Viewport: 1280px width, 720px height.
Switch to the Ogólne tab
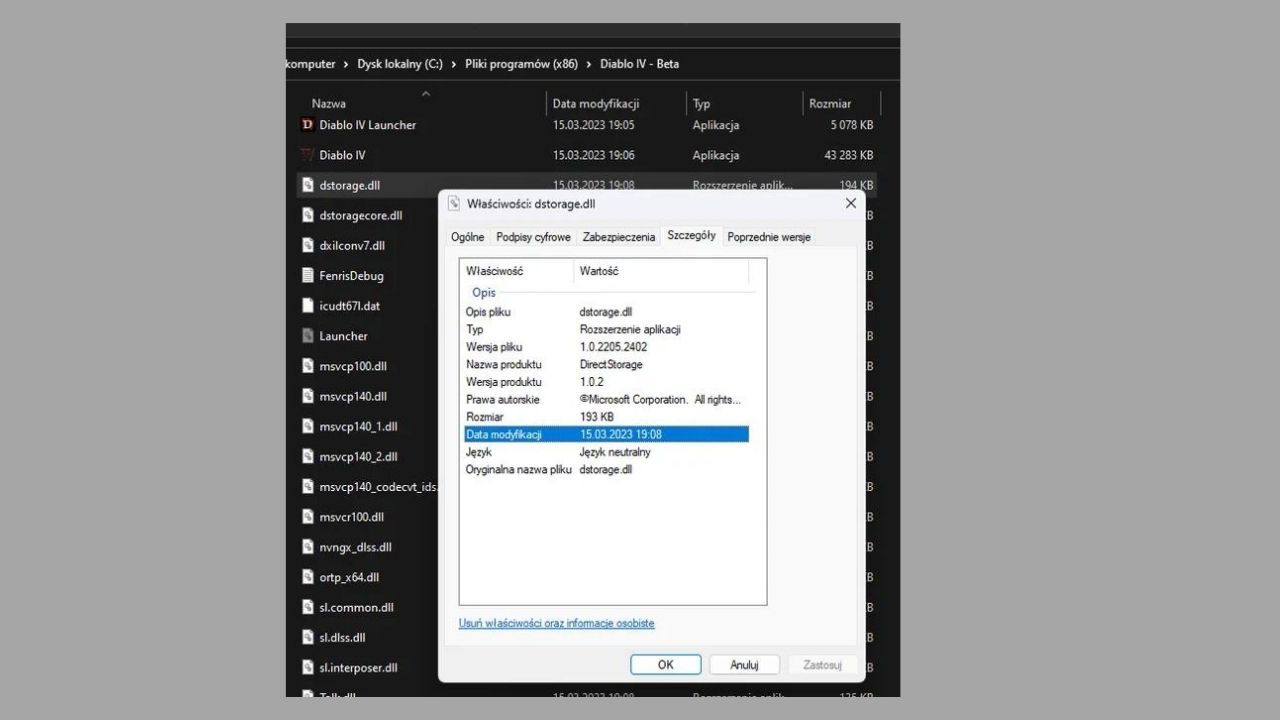coord(467,237)
